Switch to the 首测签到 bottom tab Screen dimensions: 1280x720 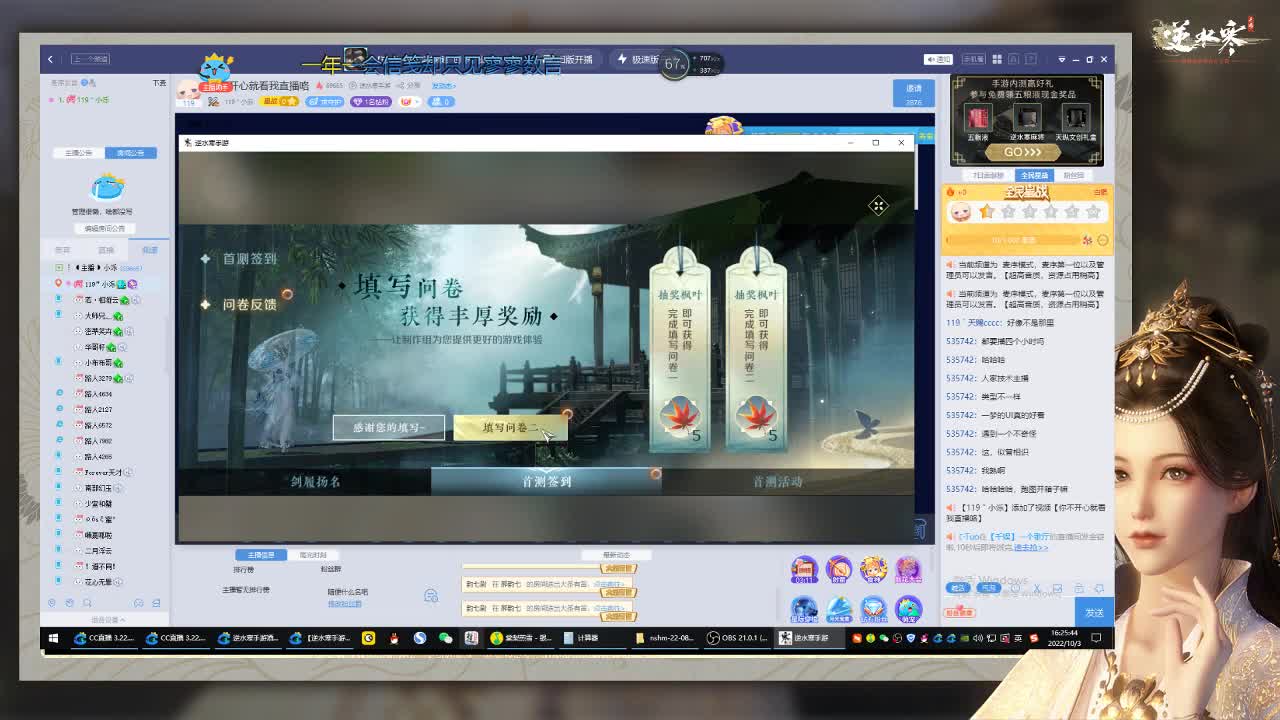(x=546, y=481)
